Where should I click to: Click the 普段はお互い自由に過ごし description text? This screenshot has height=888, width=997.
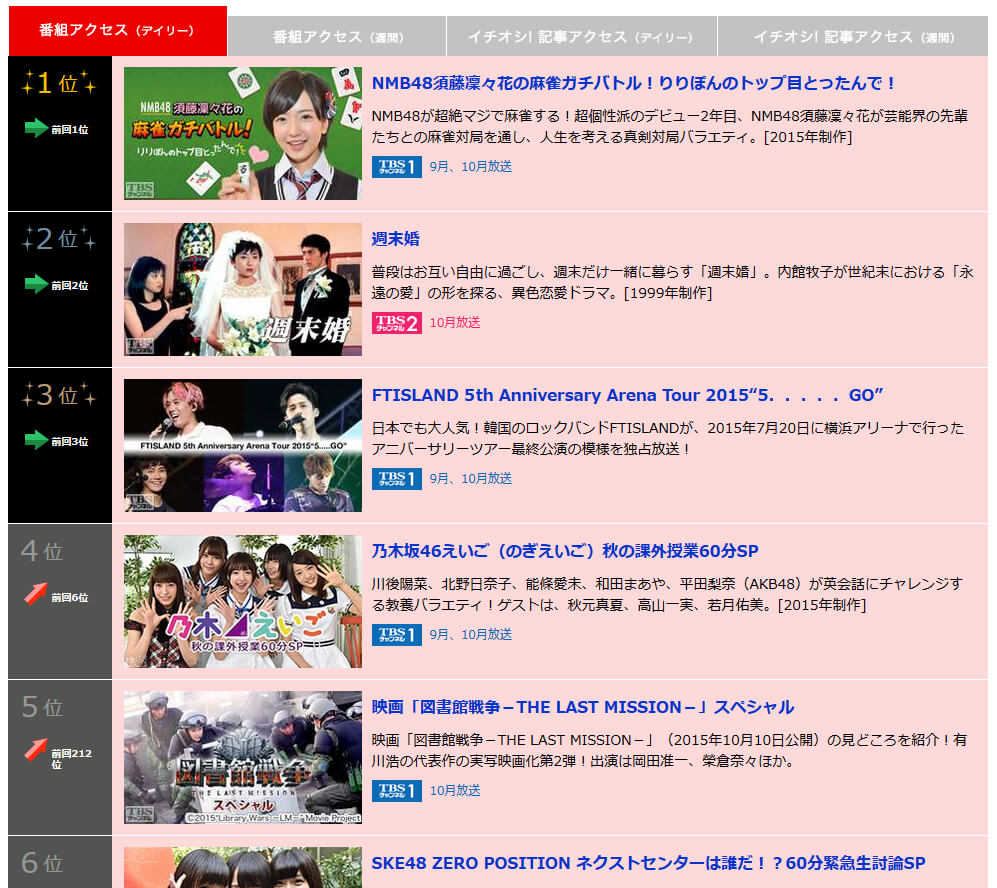(x=673, y=282)
